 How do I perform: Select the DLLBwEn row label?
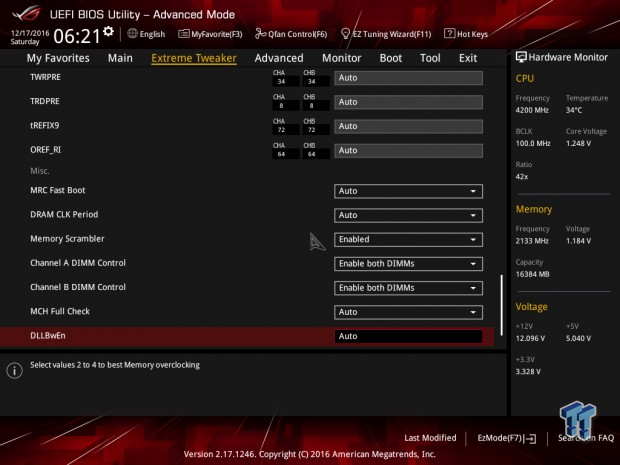point(48,336)
